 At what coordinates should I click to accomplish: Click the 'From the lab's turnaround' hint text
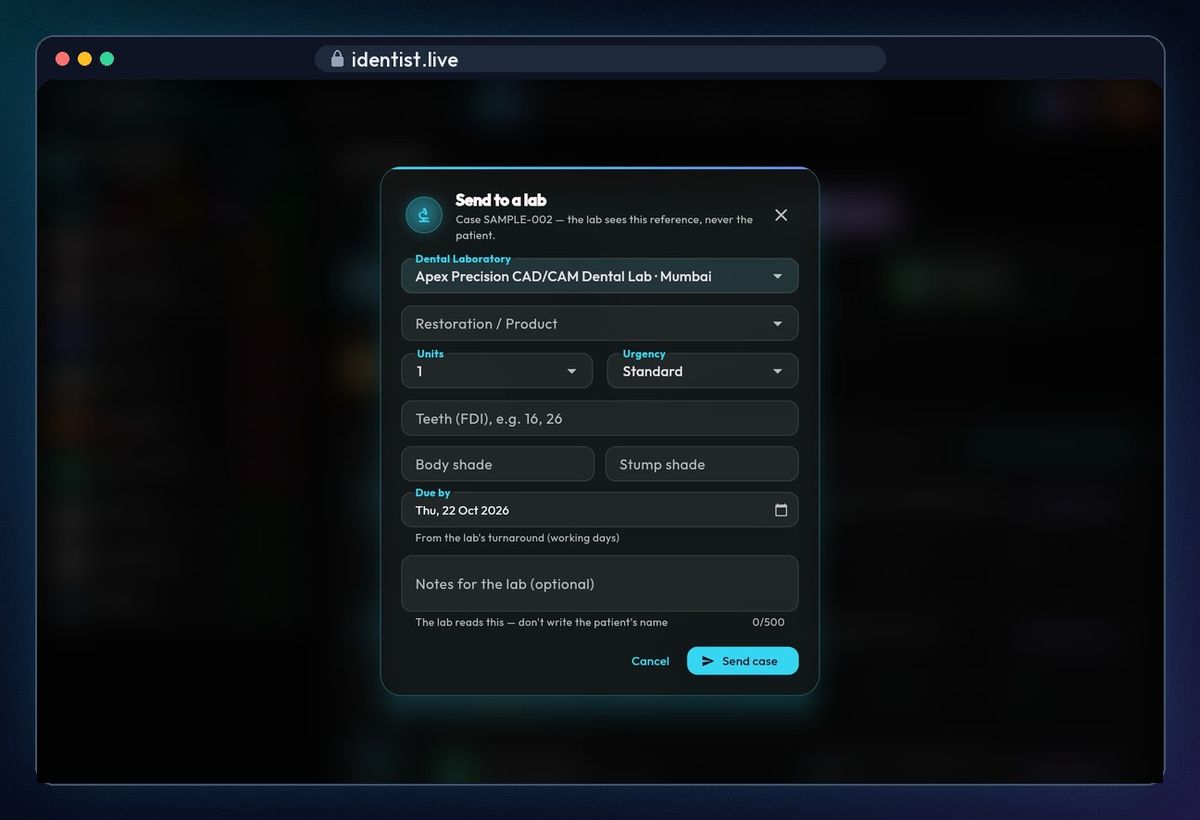click(517, 538)
